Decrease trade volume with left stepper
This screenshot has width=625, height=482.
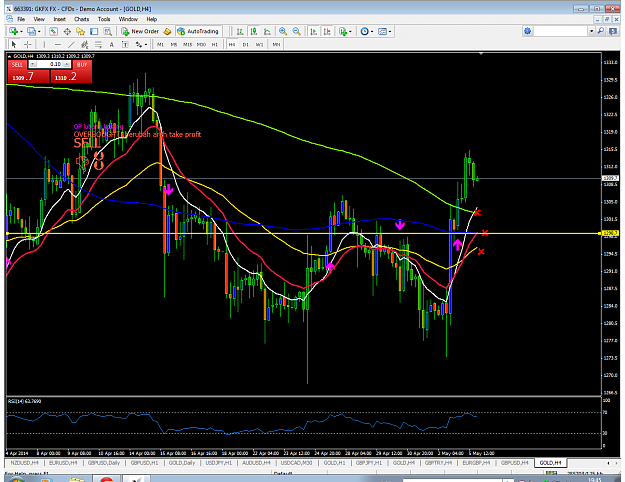33,64
